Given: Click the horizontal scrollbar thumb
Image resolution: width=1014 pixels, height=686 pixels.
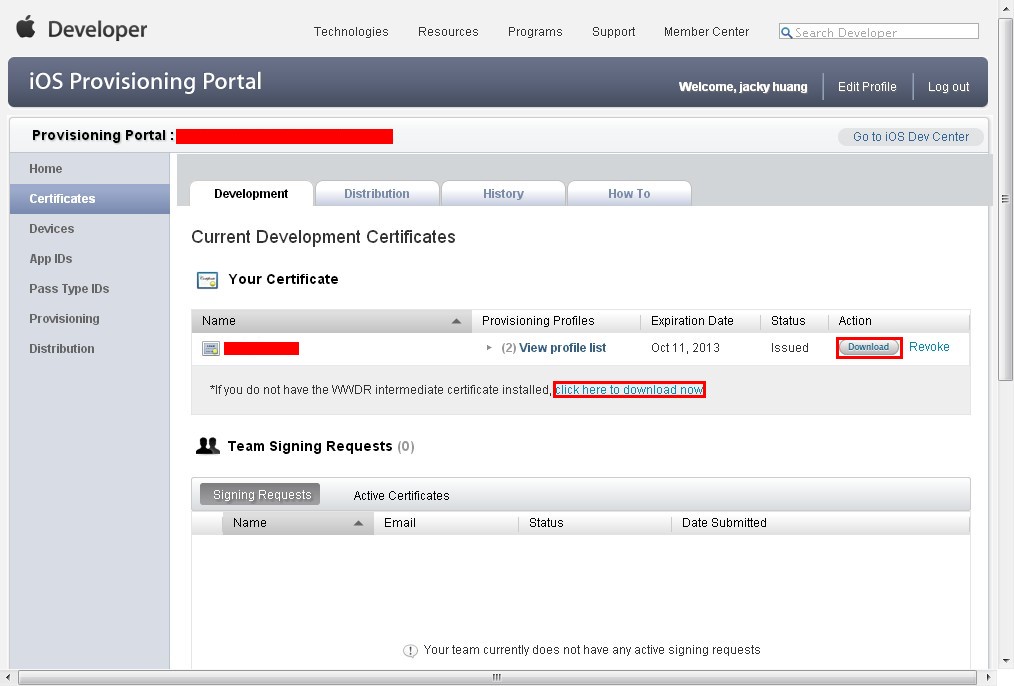Looking at the screenshot, I should pyautogui.click(x=496, y=678).
